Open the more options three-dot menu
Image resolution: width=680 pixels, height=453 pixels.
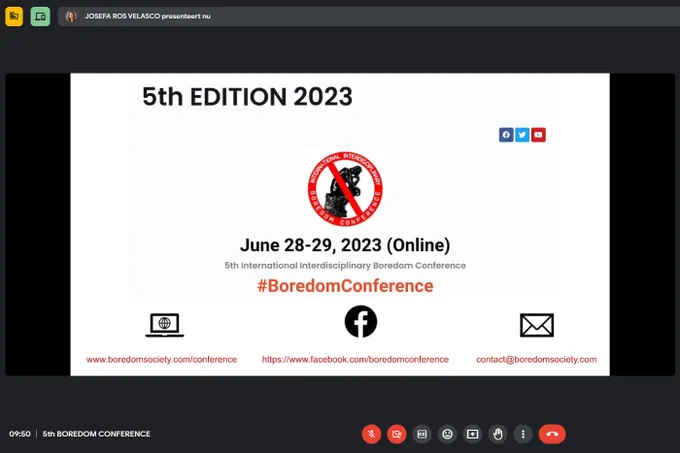click(x=523, y=434)
